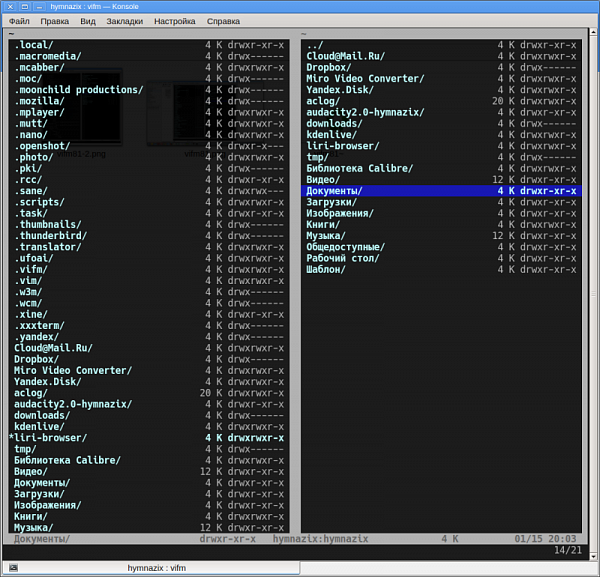This screenshot has width=600, height=577.
Task: Click the 14/21 position indicator
Action: click(x=568, y=550)
